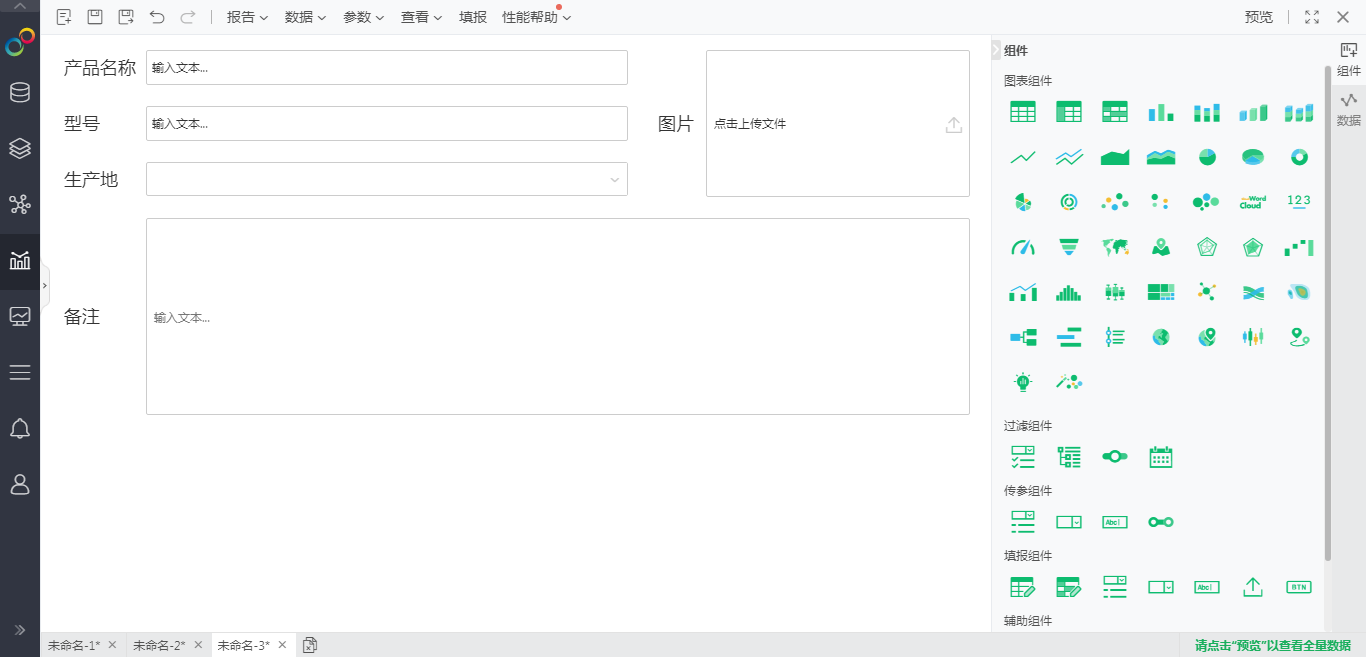Add the tree filter component
This screenshot has height=657, width=1366.
point(1069,457)
